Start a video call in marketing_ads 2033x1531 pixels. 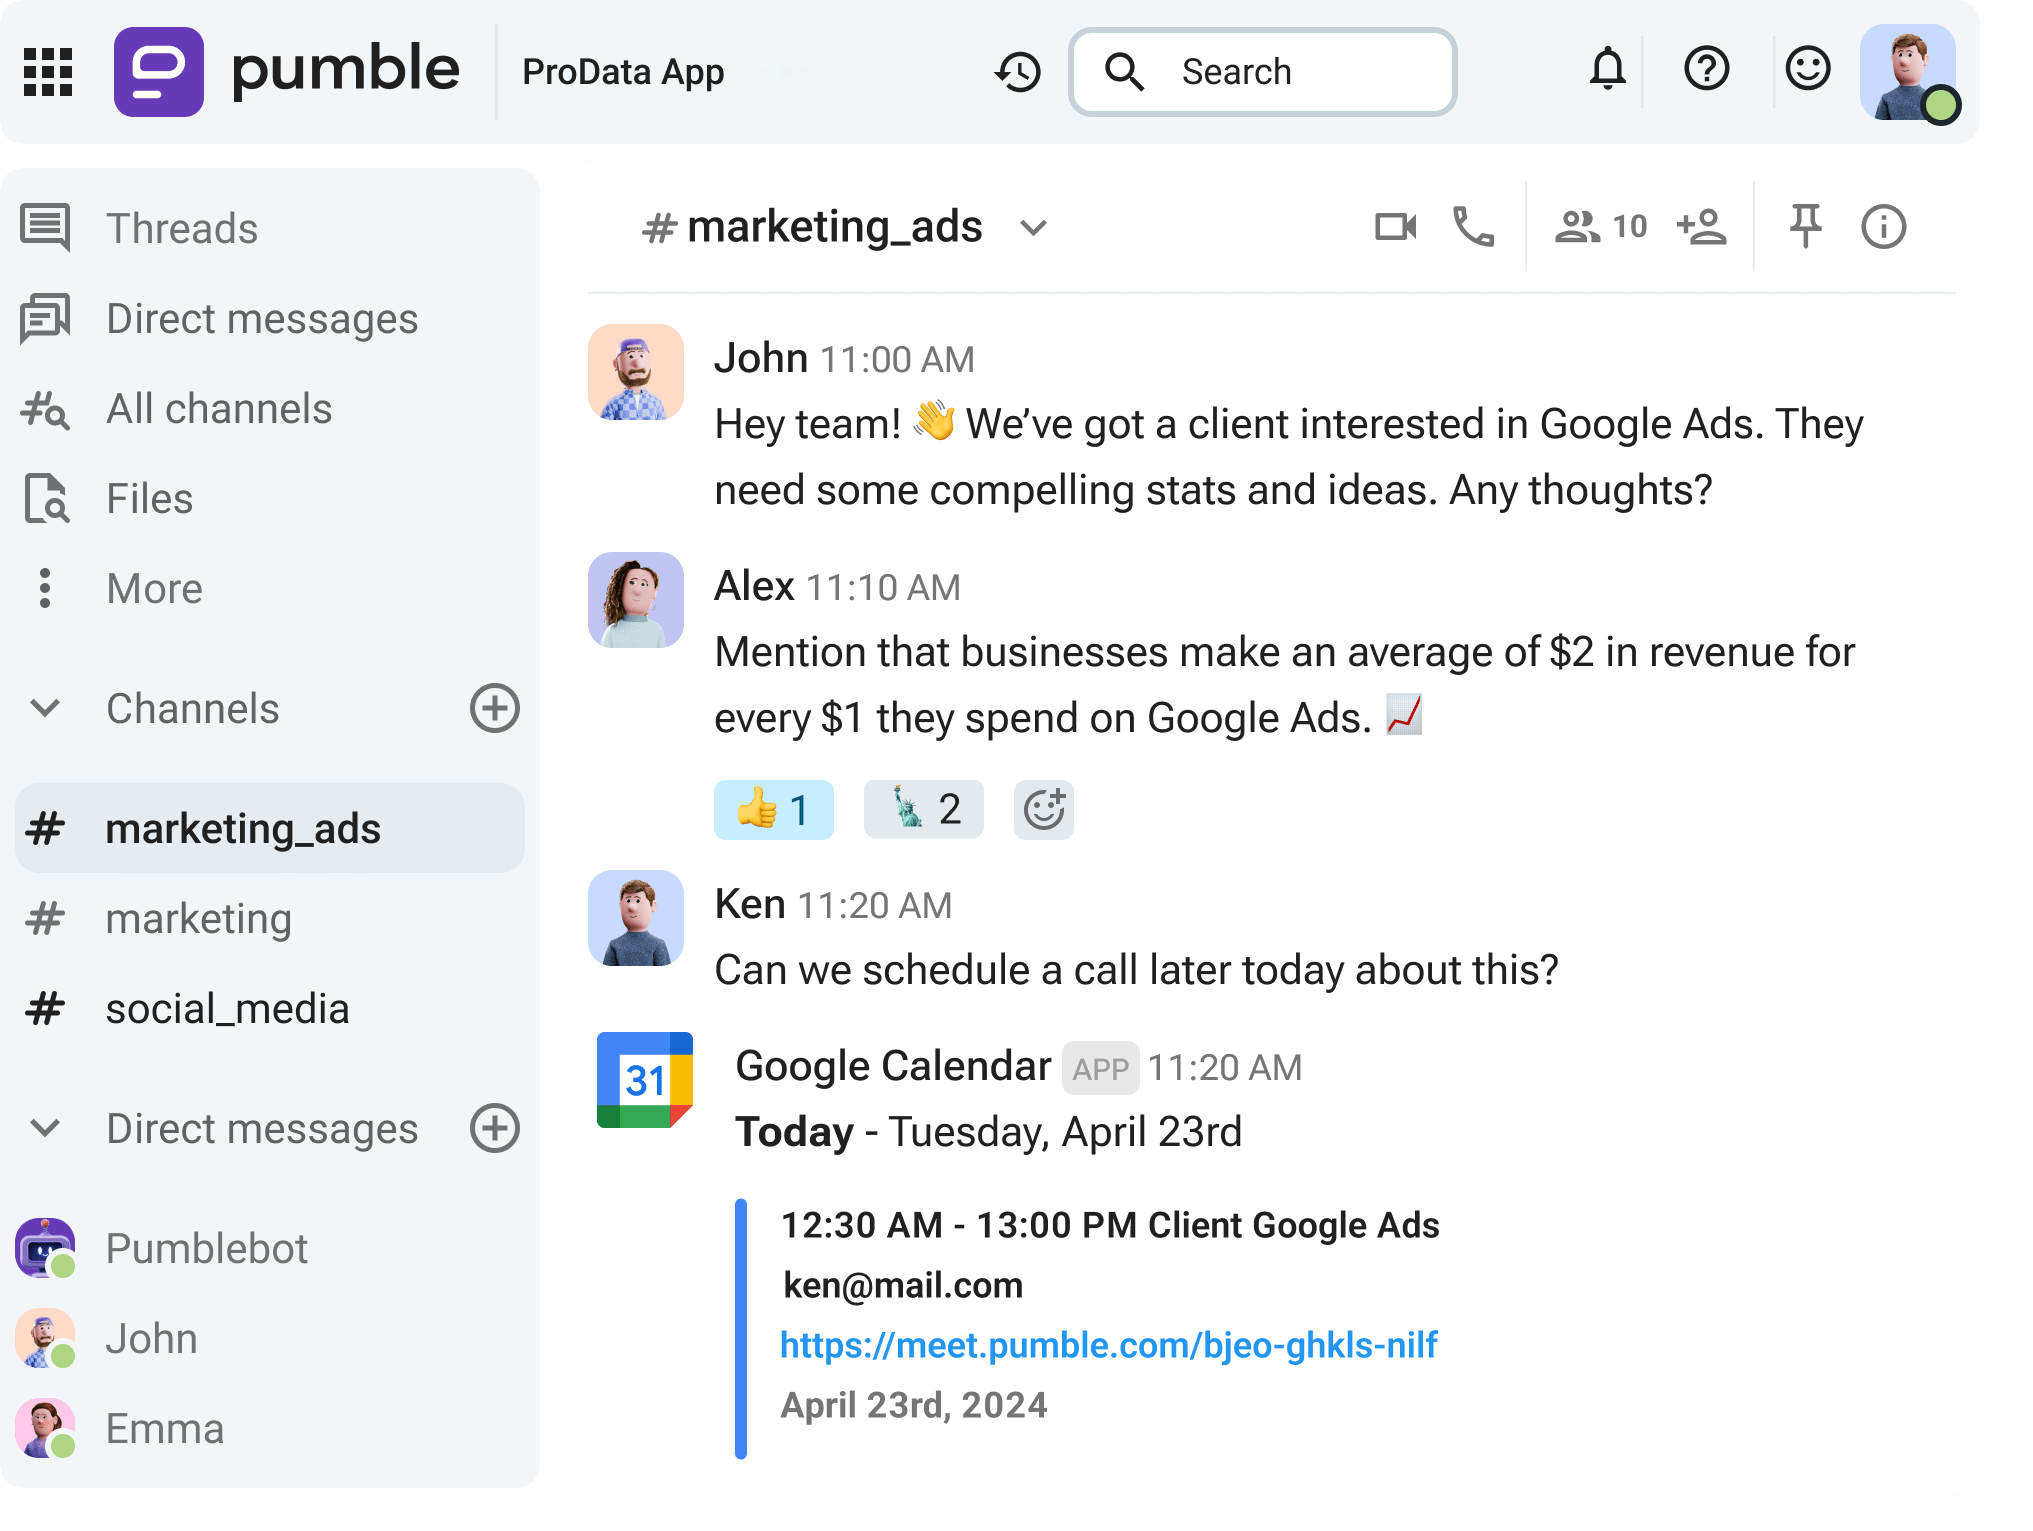coord(1396,226)
